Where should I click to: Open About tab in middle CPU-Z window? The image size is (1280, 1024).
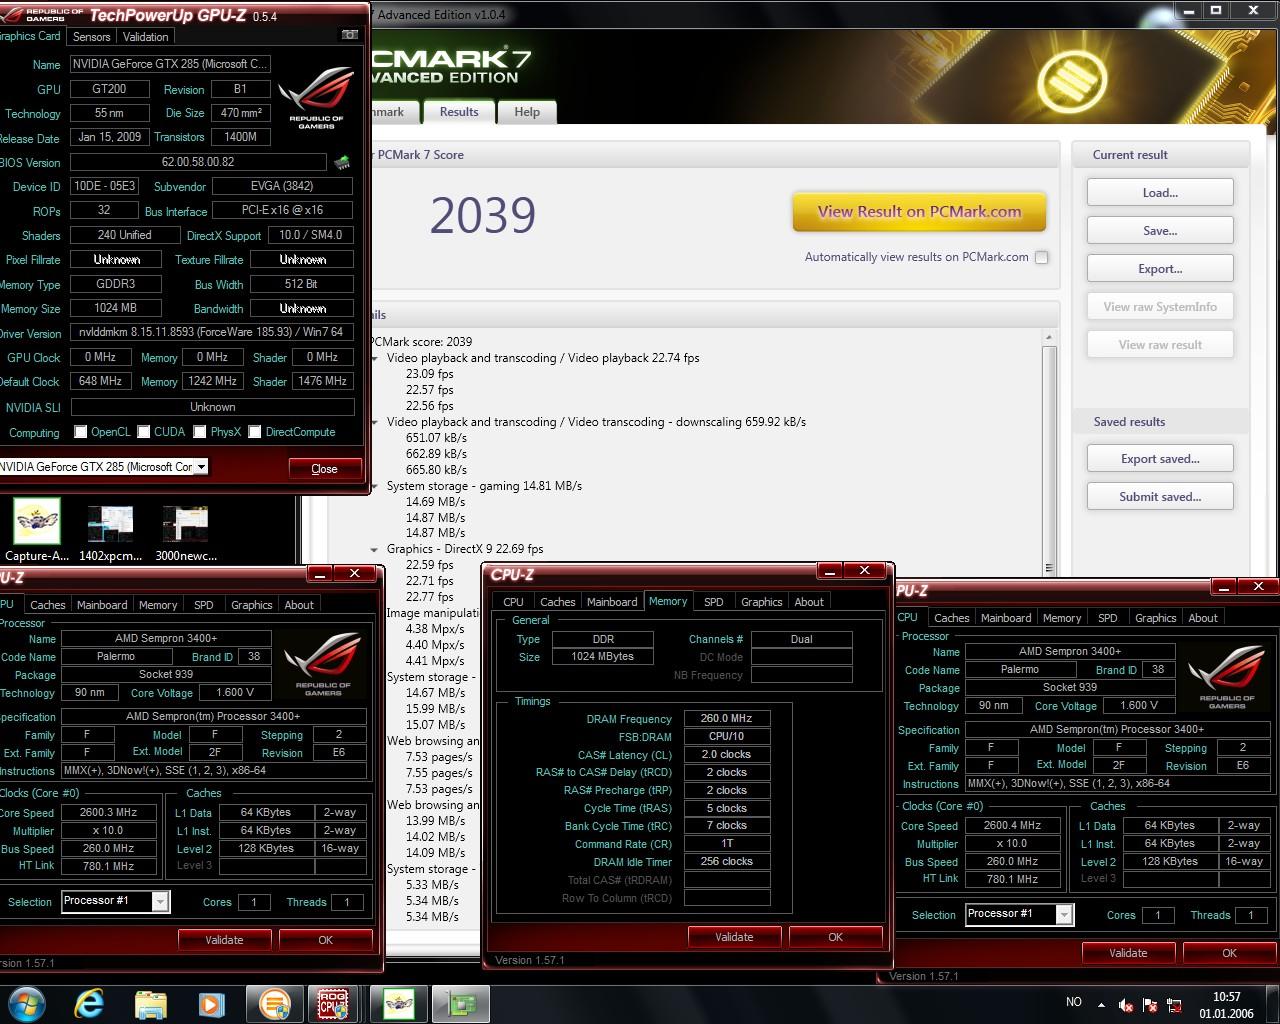(x=809, y=602)
